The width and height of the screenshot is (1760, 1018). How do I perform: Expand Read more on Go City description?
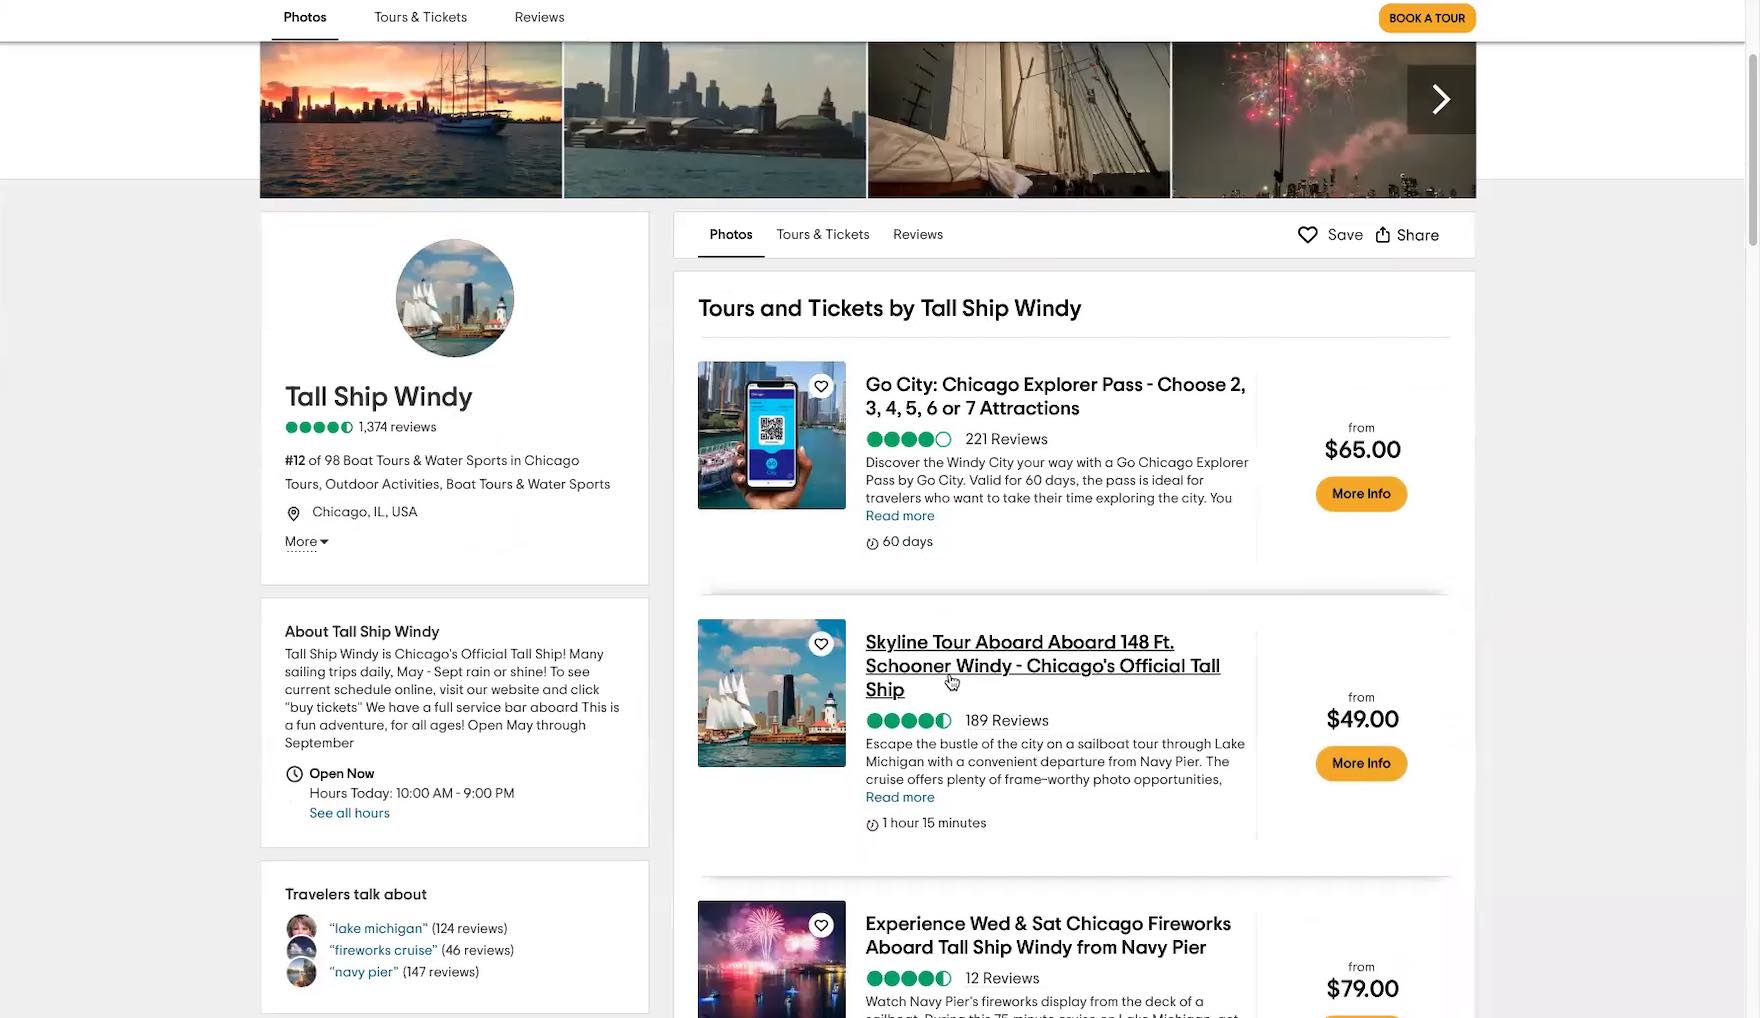pos(899,516)
